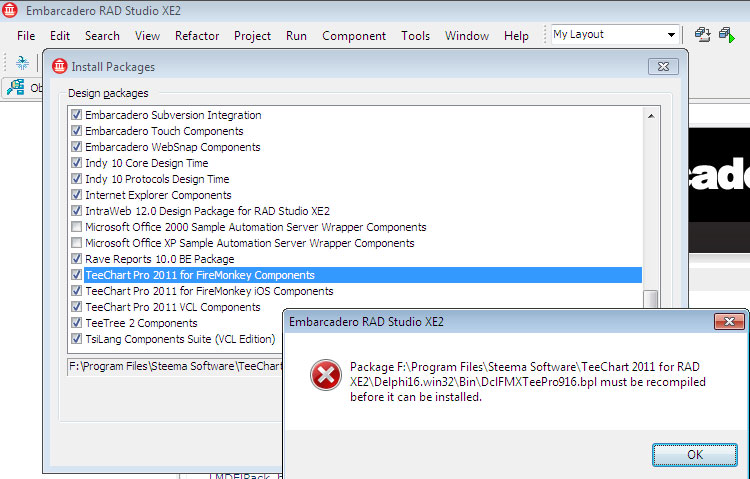Click the snowflake toolbar icon on the left

point(22,63)
